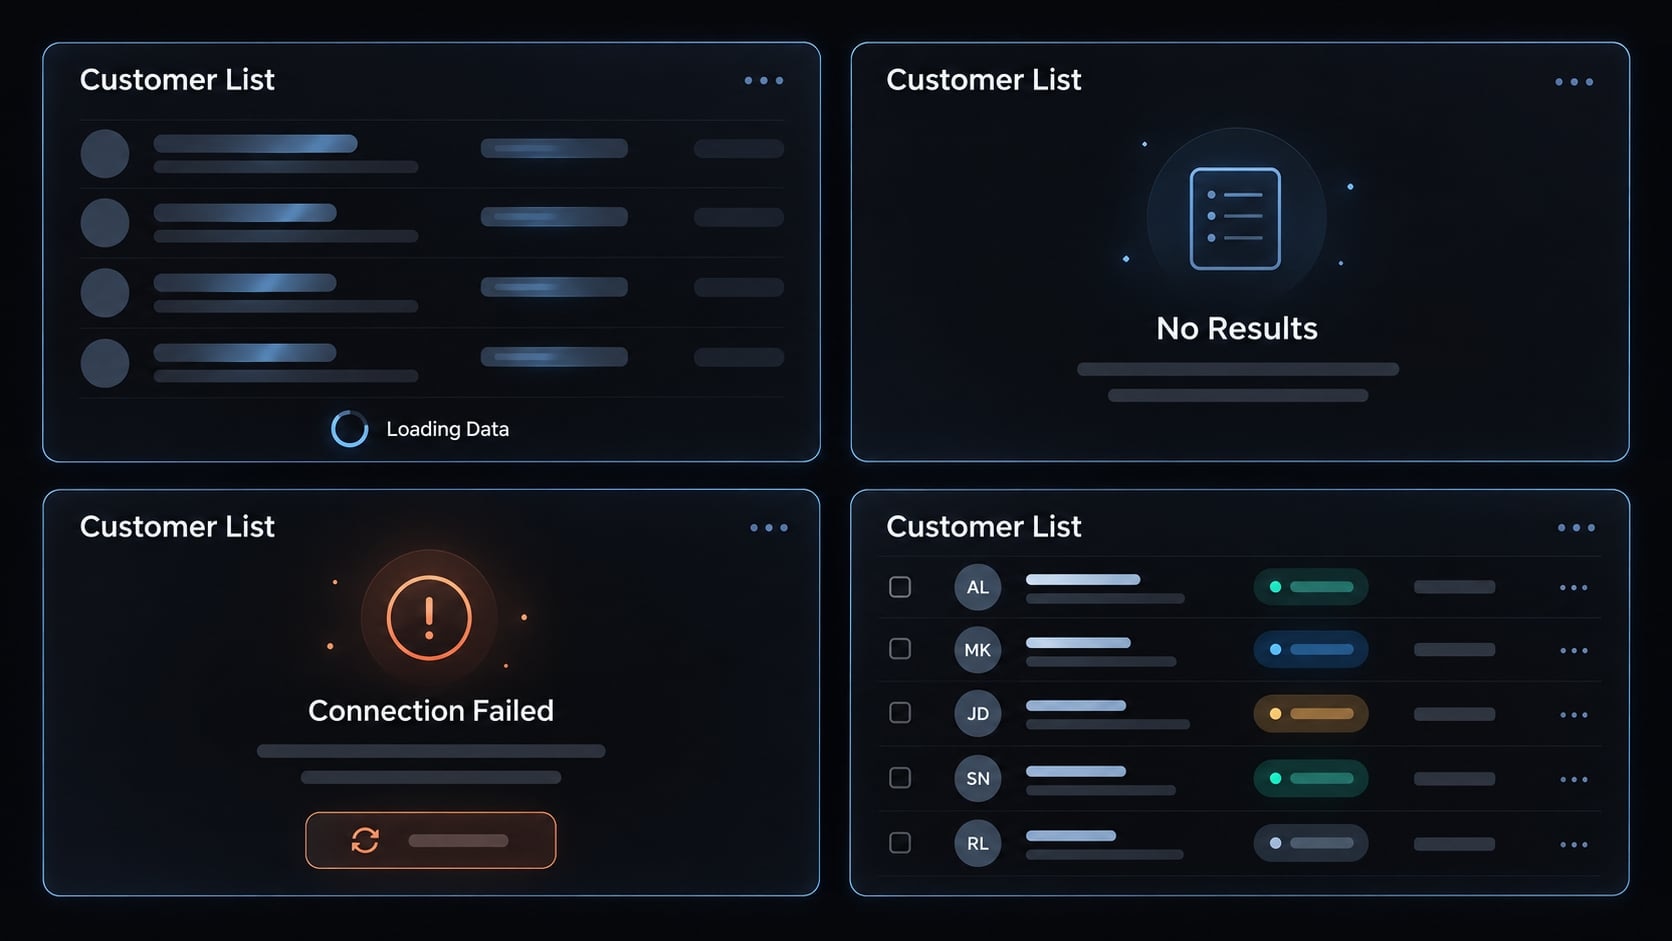Click the empty list document icon

tap(1235, 218)
